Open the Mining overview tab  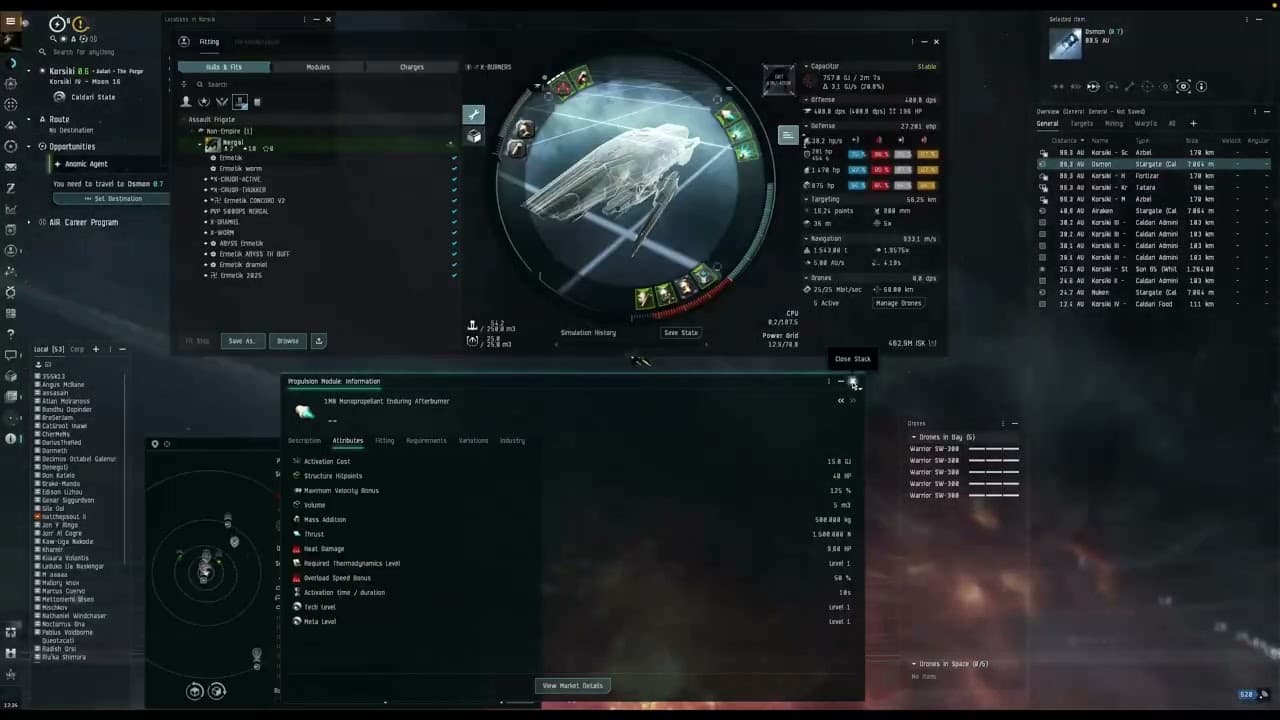coord(1113,124)
